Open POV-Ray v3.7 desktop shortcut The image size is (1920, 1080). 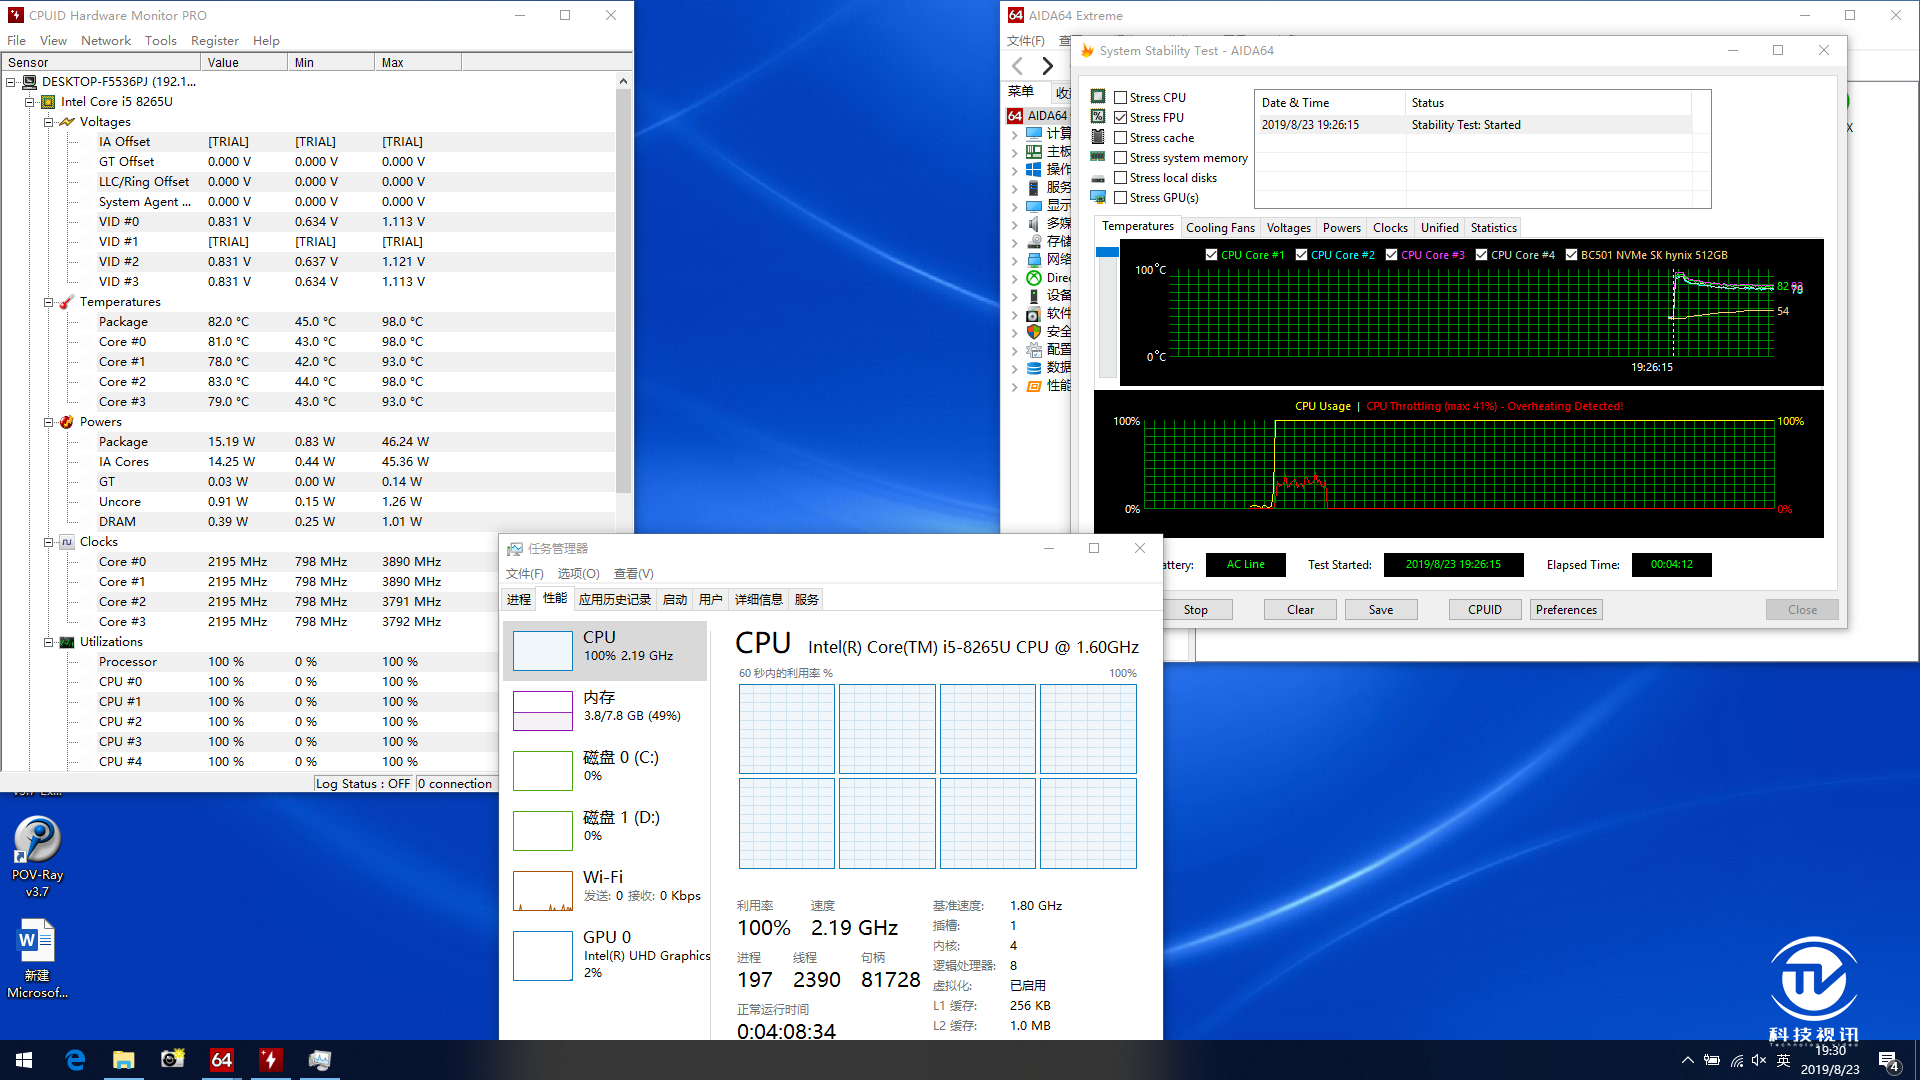tap(37, 856)
